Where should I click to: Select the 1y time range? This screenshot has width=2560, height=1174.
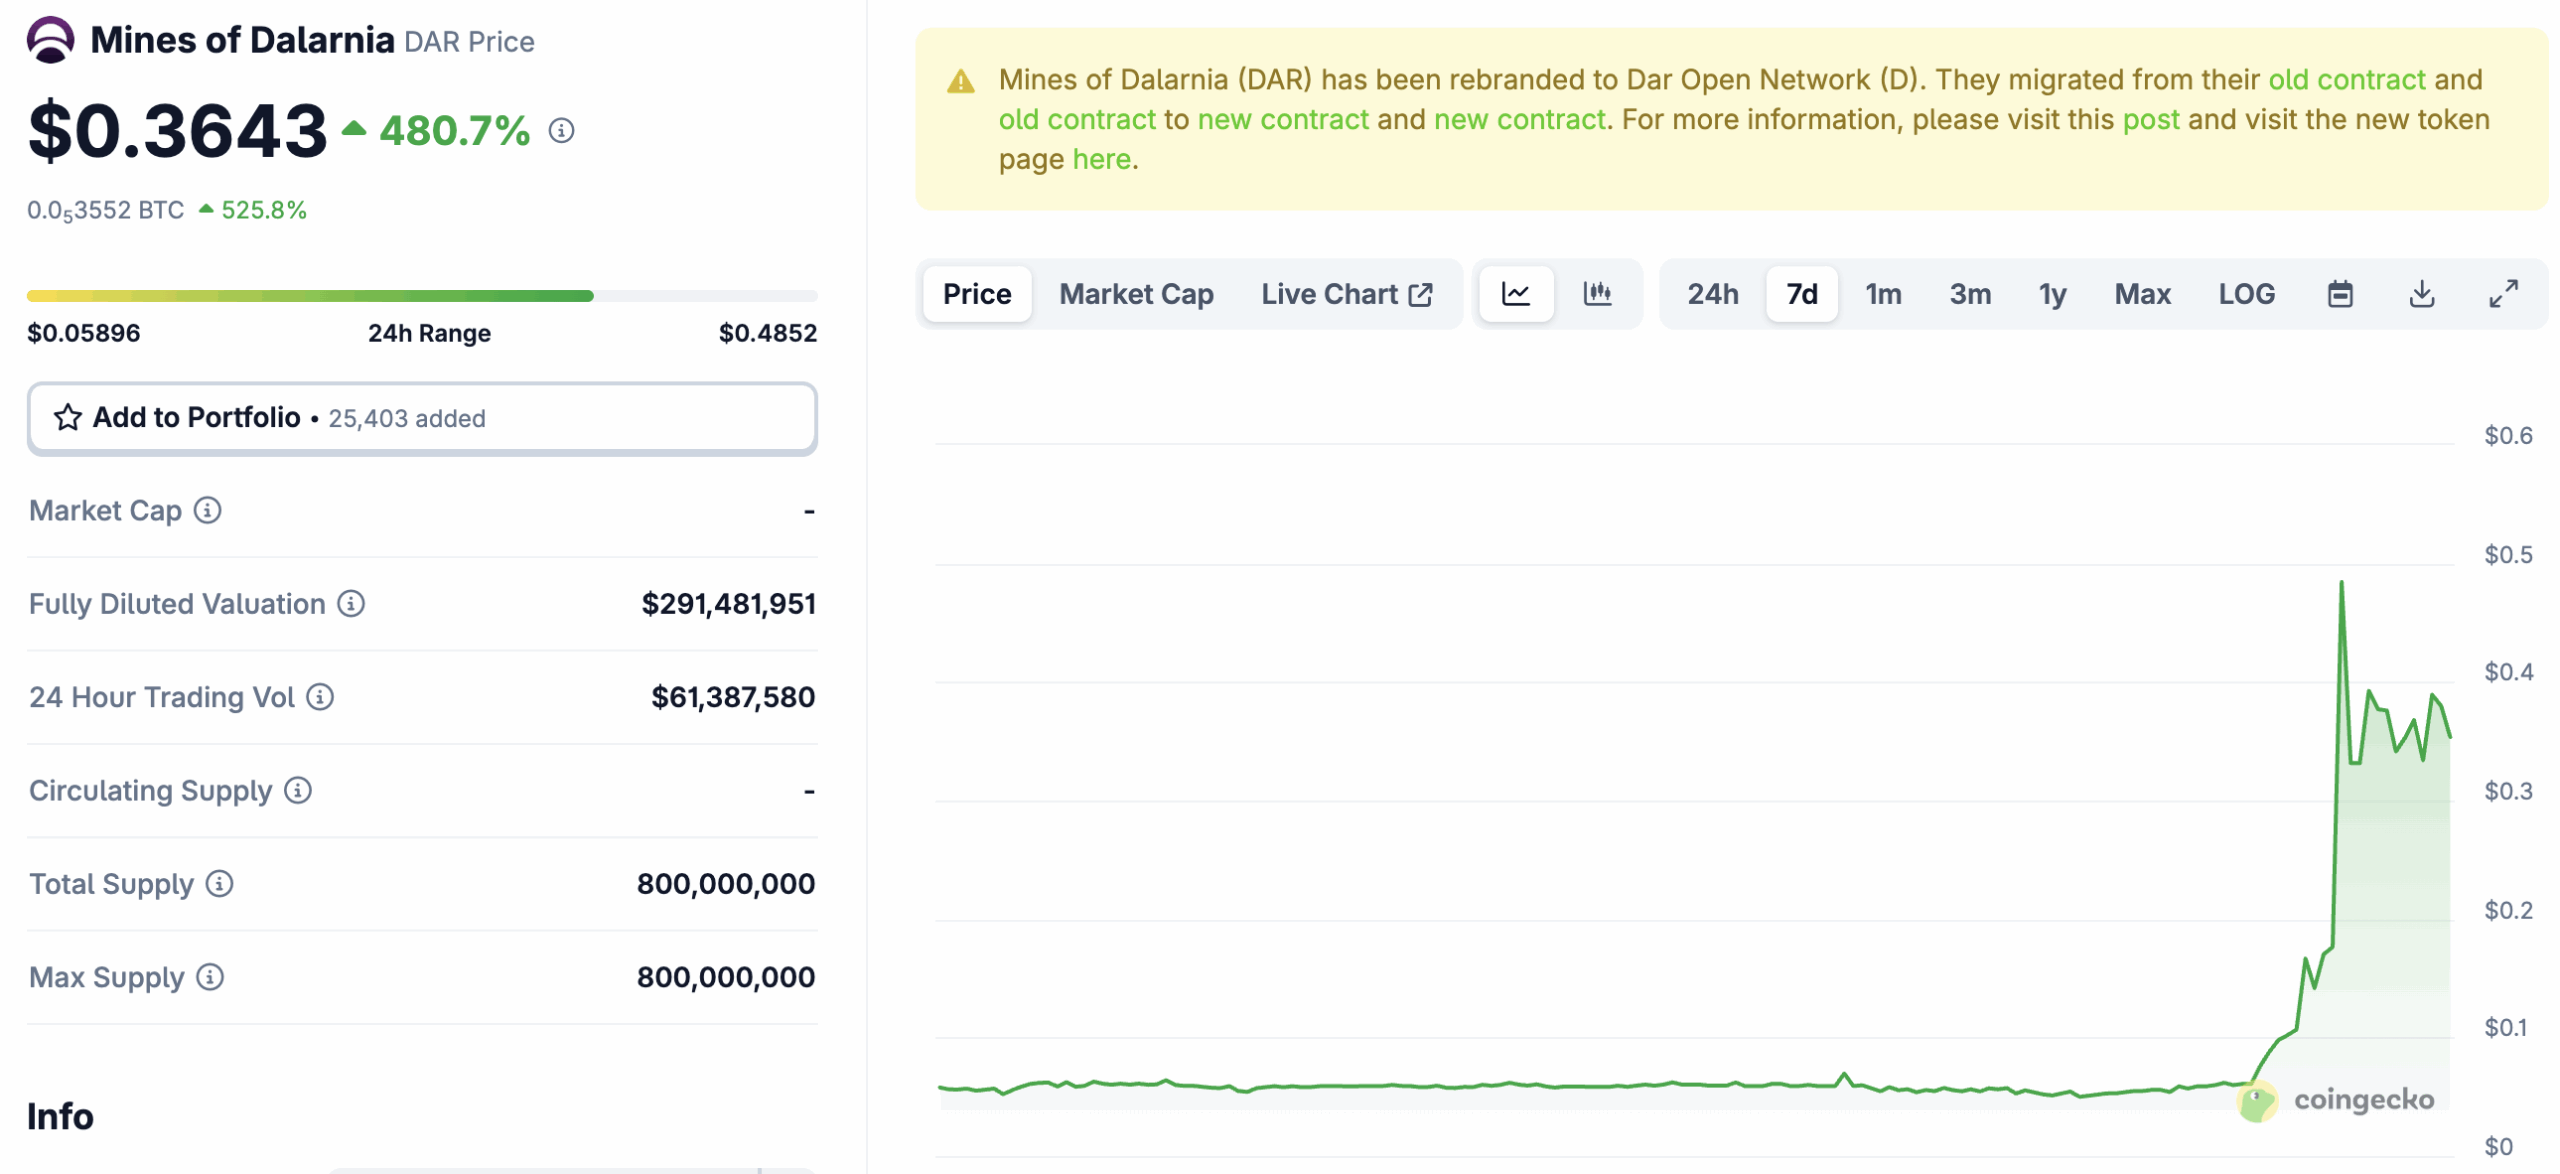coord(2051,293)
